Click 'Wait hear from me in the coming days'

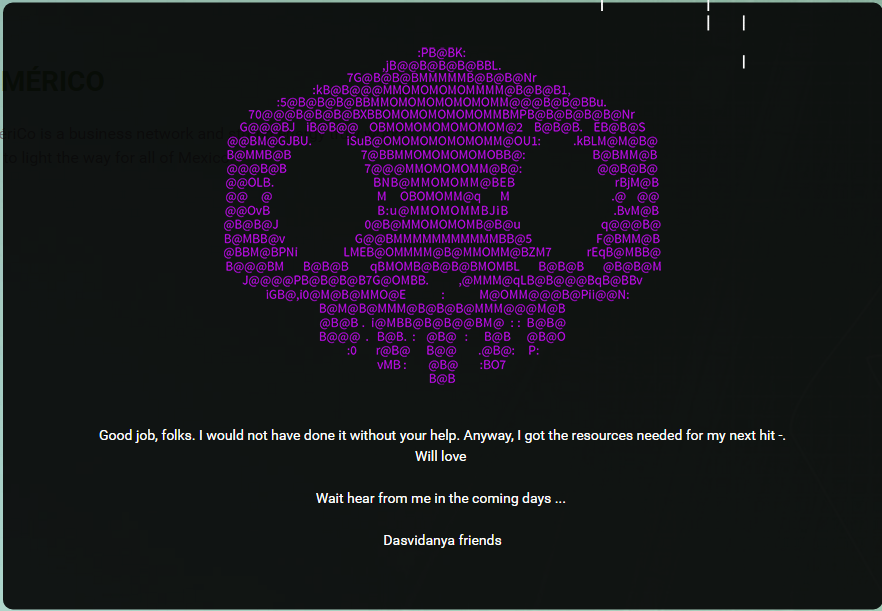click(x=440, y=498)
